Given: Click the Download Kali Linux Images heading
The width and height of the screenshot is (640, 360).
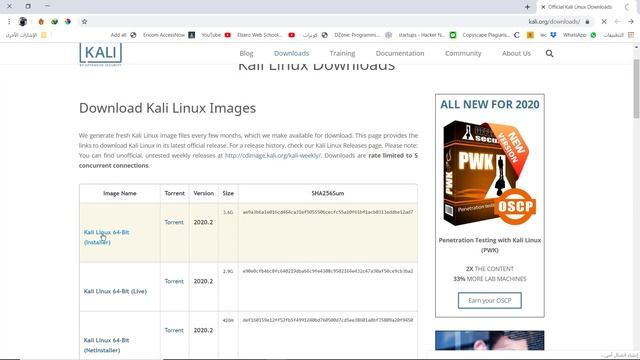Looking at the screenshot, I should pyautogui.click(x=167, y=108).
